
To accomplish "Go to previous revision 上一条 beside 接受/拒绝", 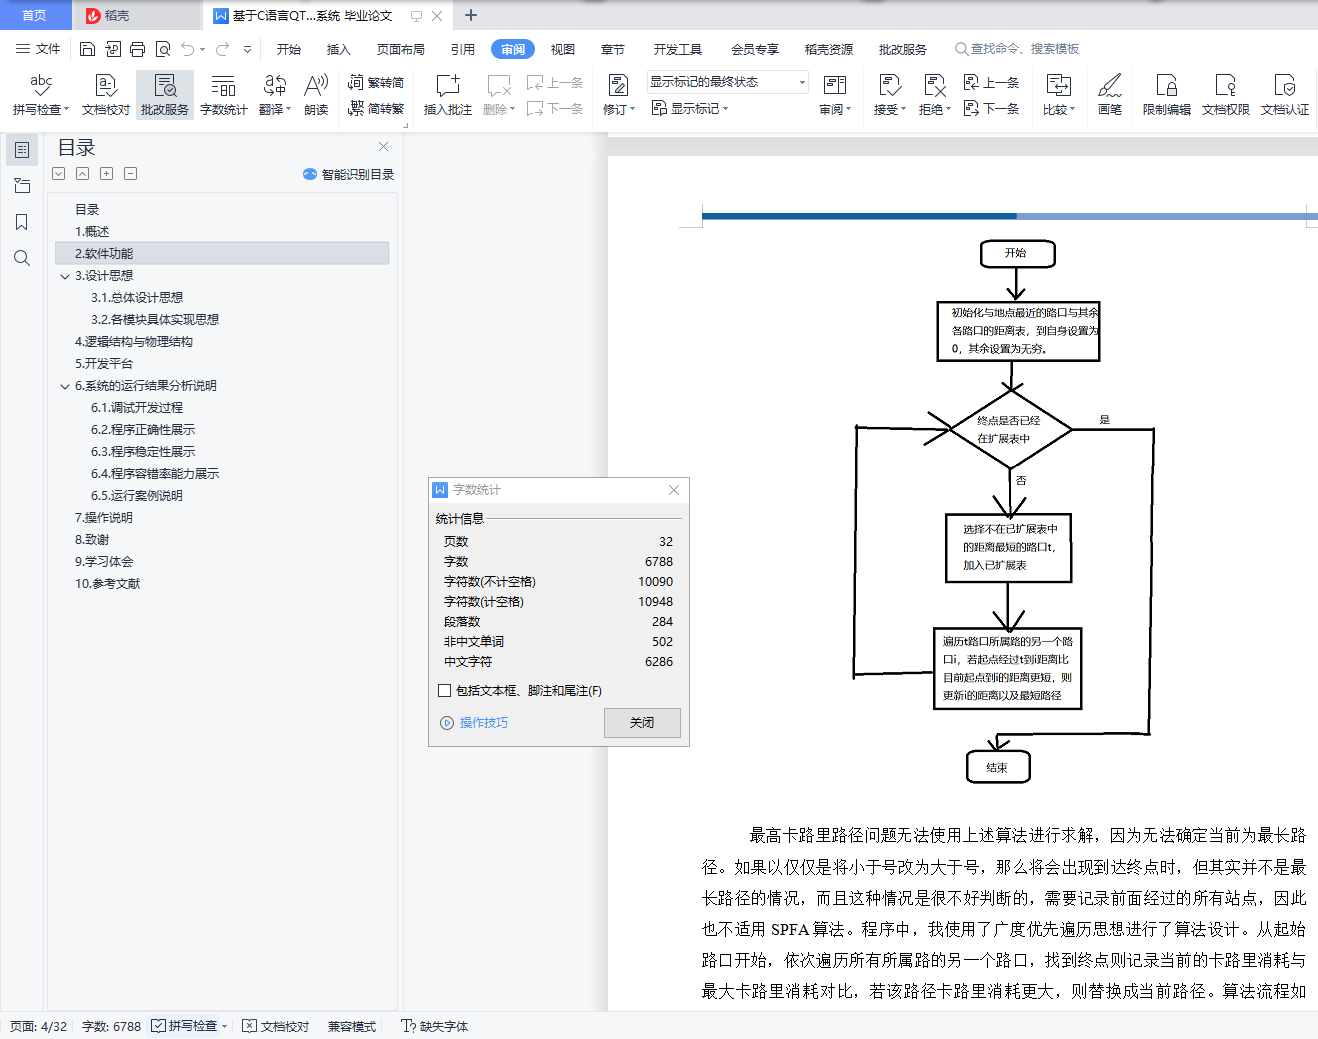I will click(991, 83).
